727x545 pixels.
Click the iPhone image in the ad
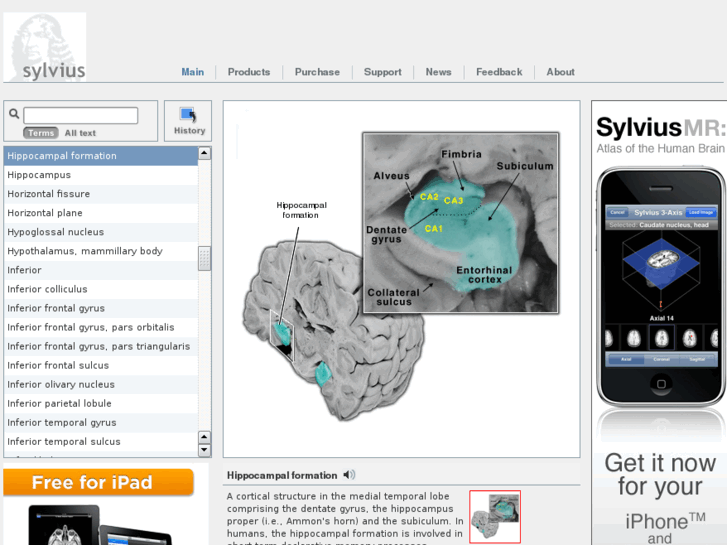(661, 287)
